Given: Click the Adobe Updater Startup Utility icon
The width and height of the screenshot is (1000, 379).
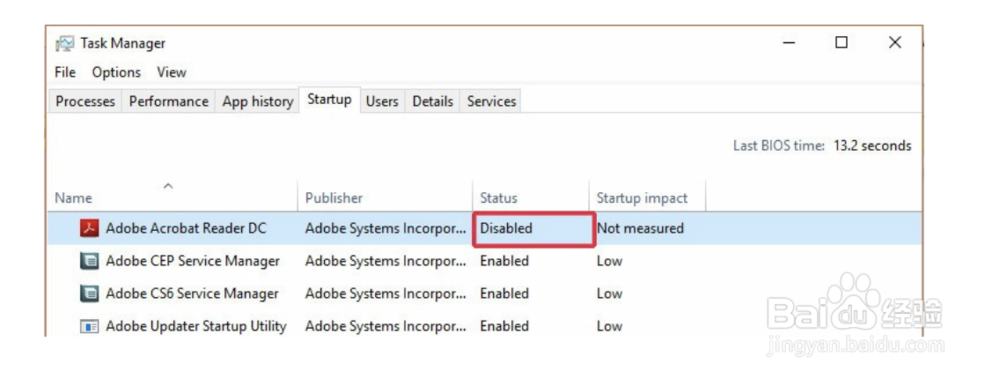Looking at the screenshot, I should [89, 326].
